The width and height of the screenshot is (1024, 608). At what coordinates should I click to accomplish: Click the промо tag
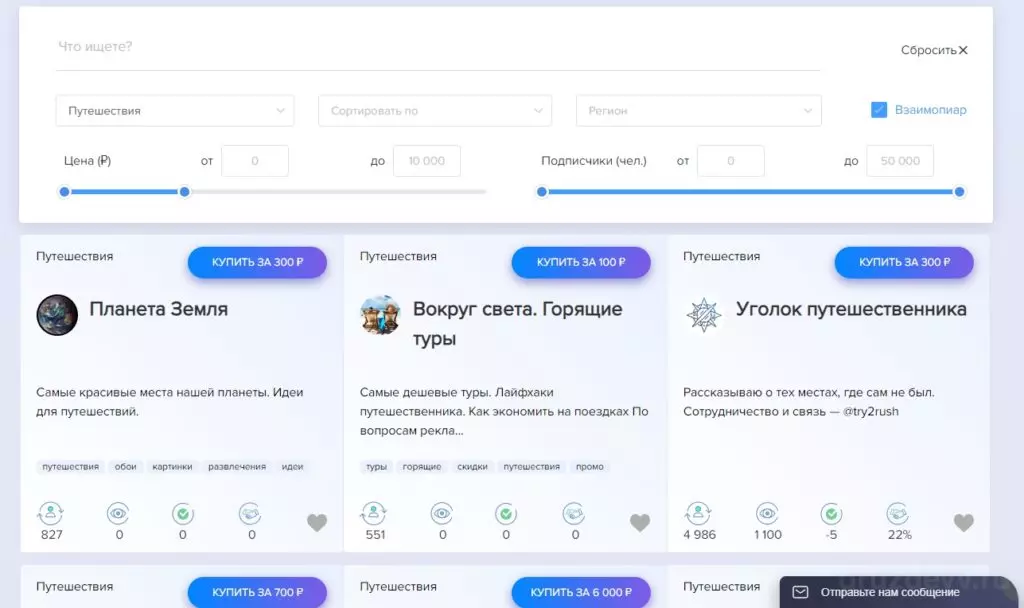coord(590,467)
